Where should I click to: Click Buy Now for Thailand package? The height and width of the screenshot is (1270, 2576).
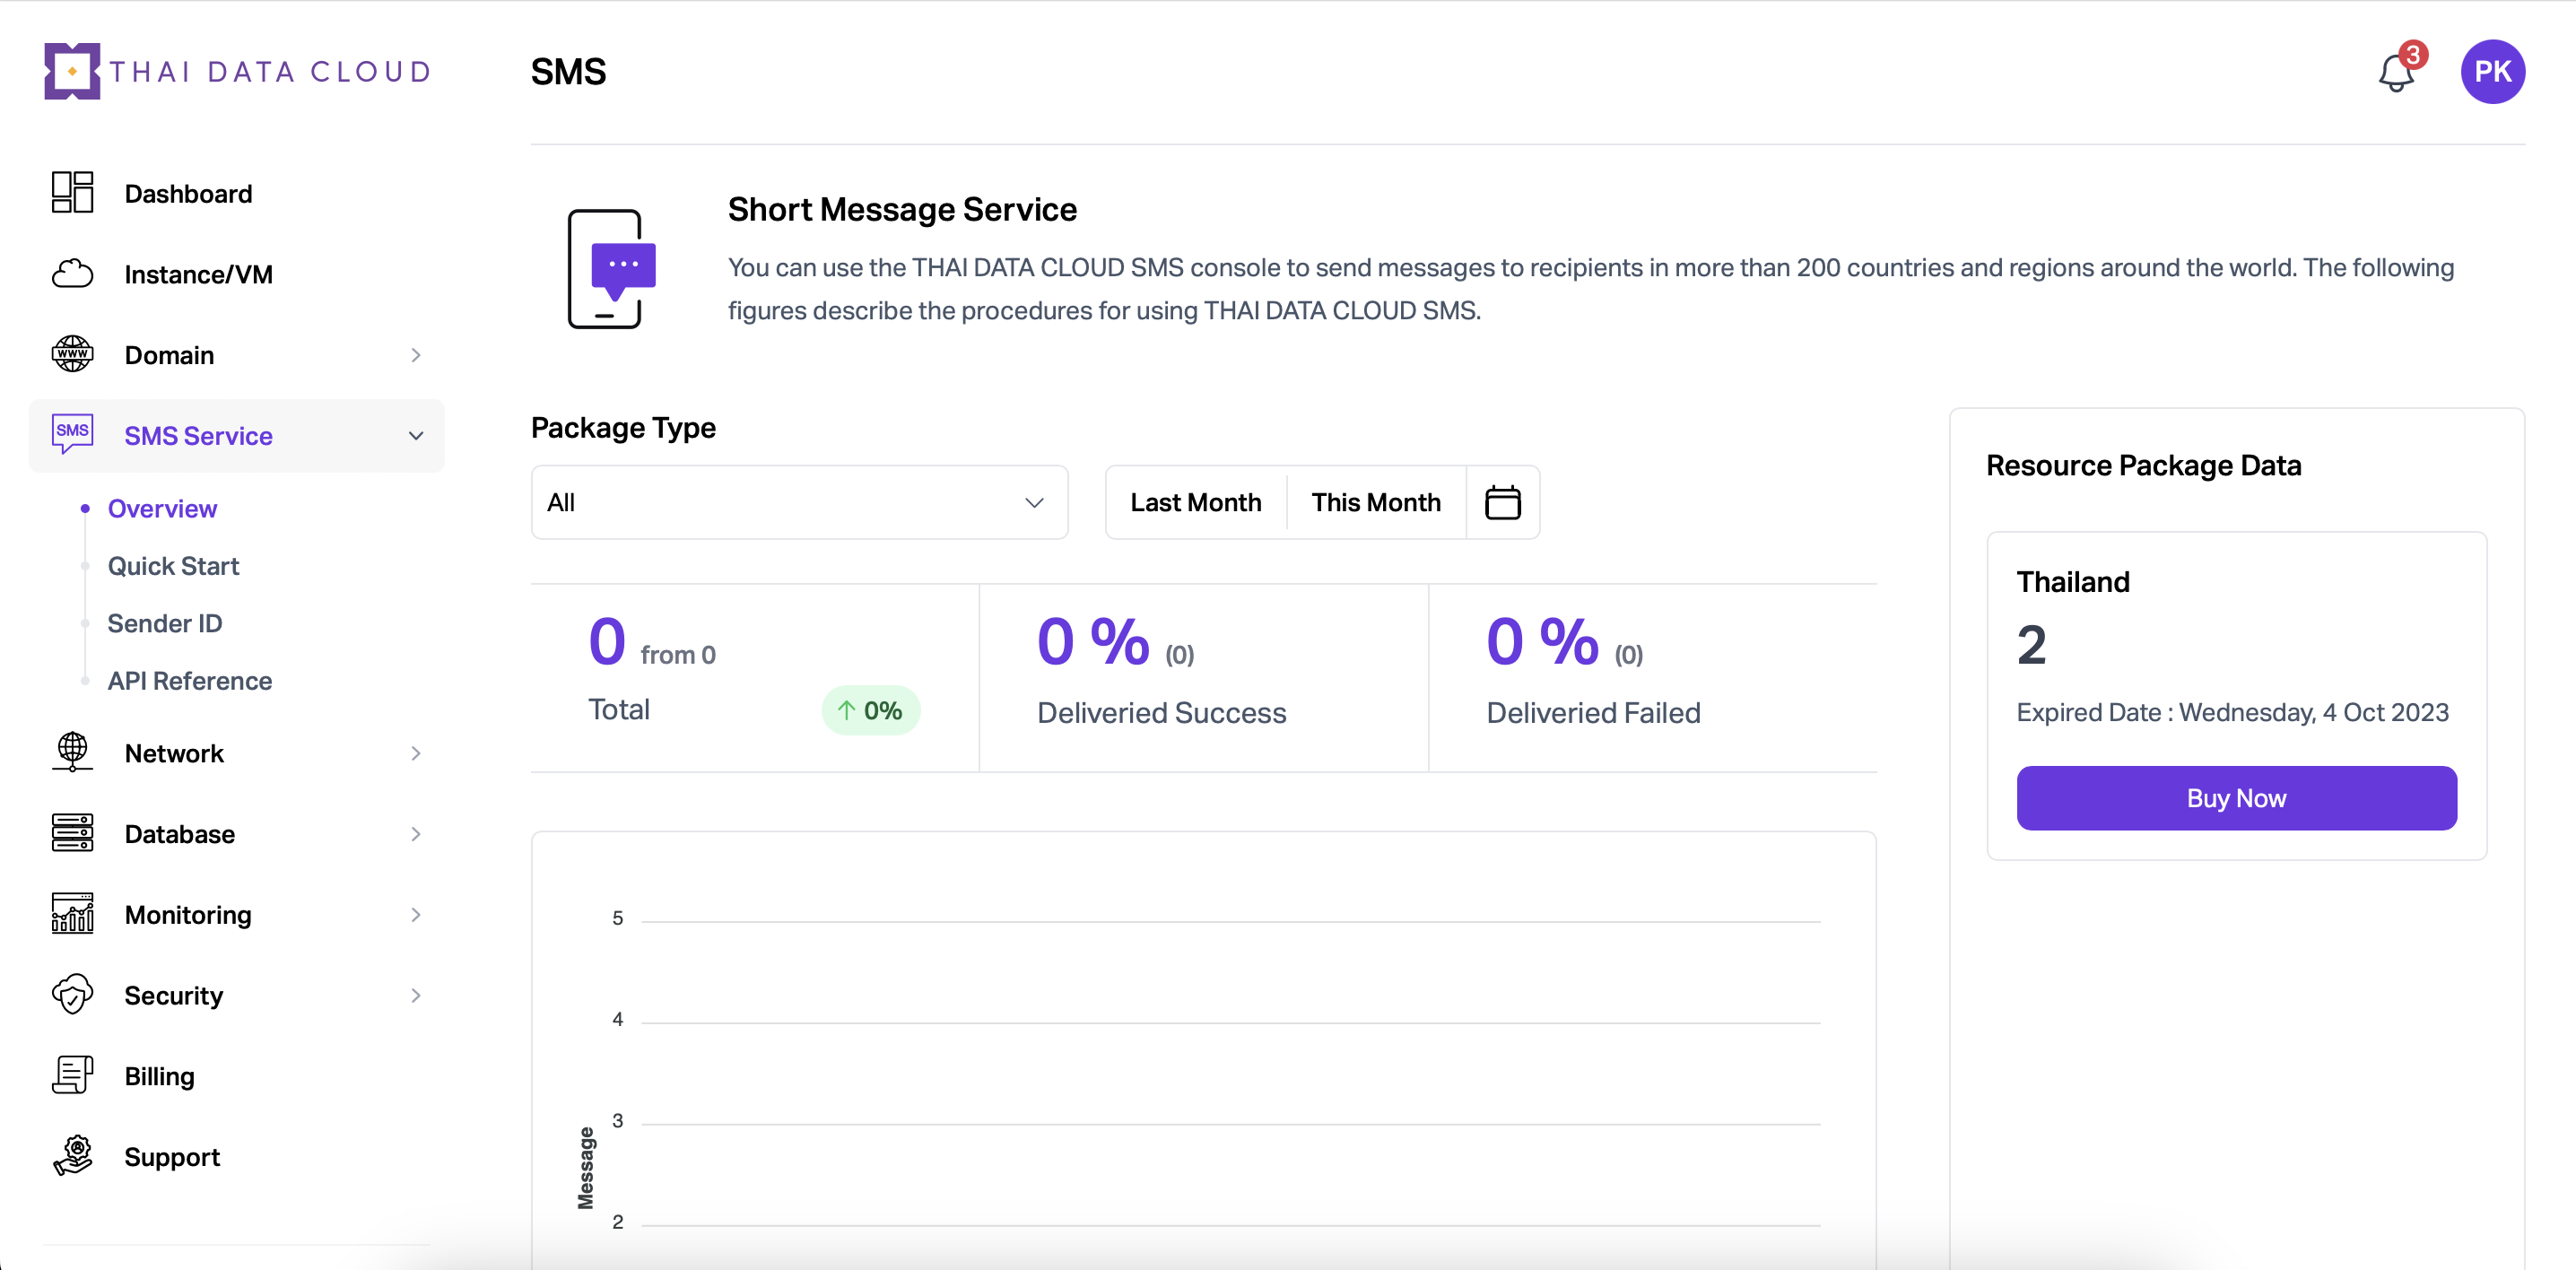pyautogui.click(x=2236, y=798)
